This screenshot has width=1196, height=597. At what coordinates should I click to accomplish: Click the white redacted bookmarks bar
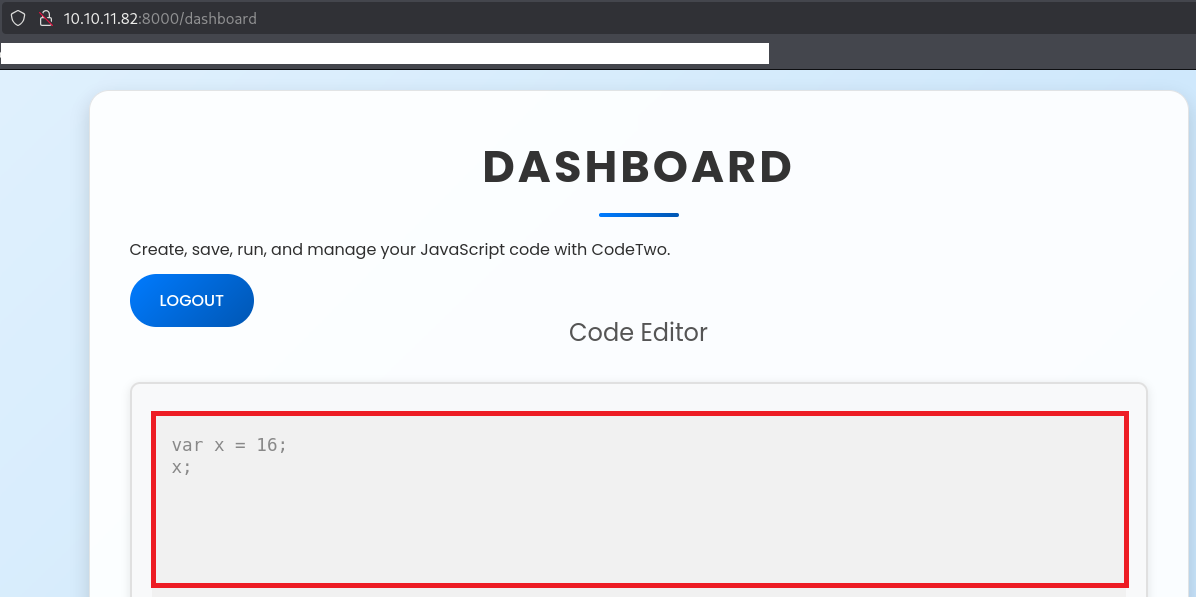(x=384, y=53)
